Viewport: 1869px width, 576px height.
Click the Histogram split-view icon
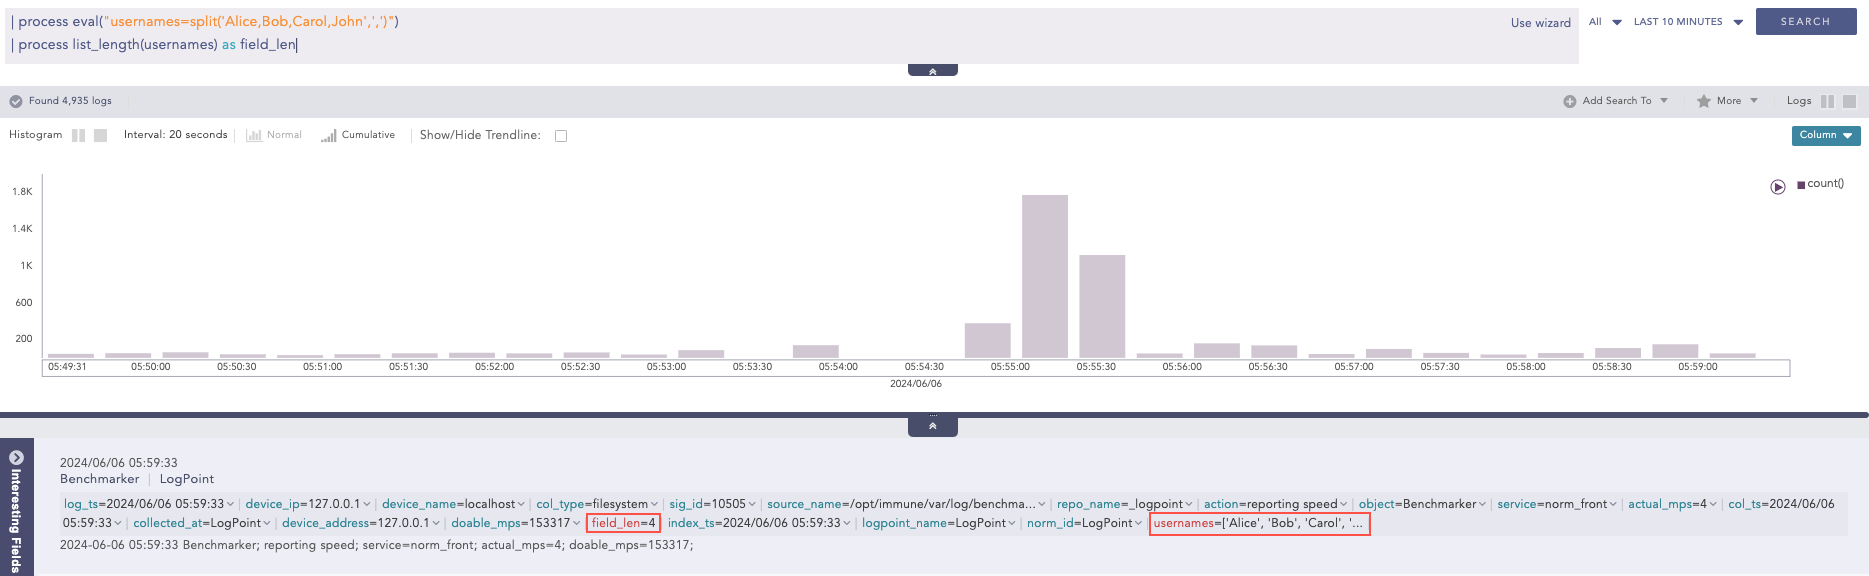point(78,136)
